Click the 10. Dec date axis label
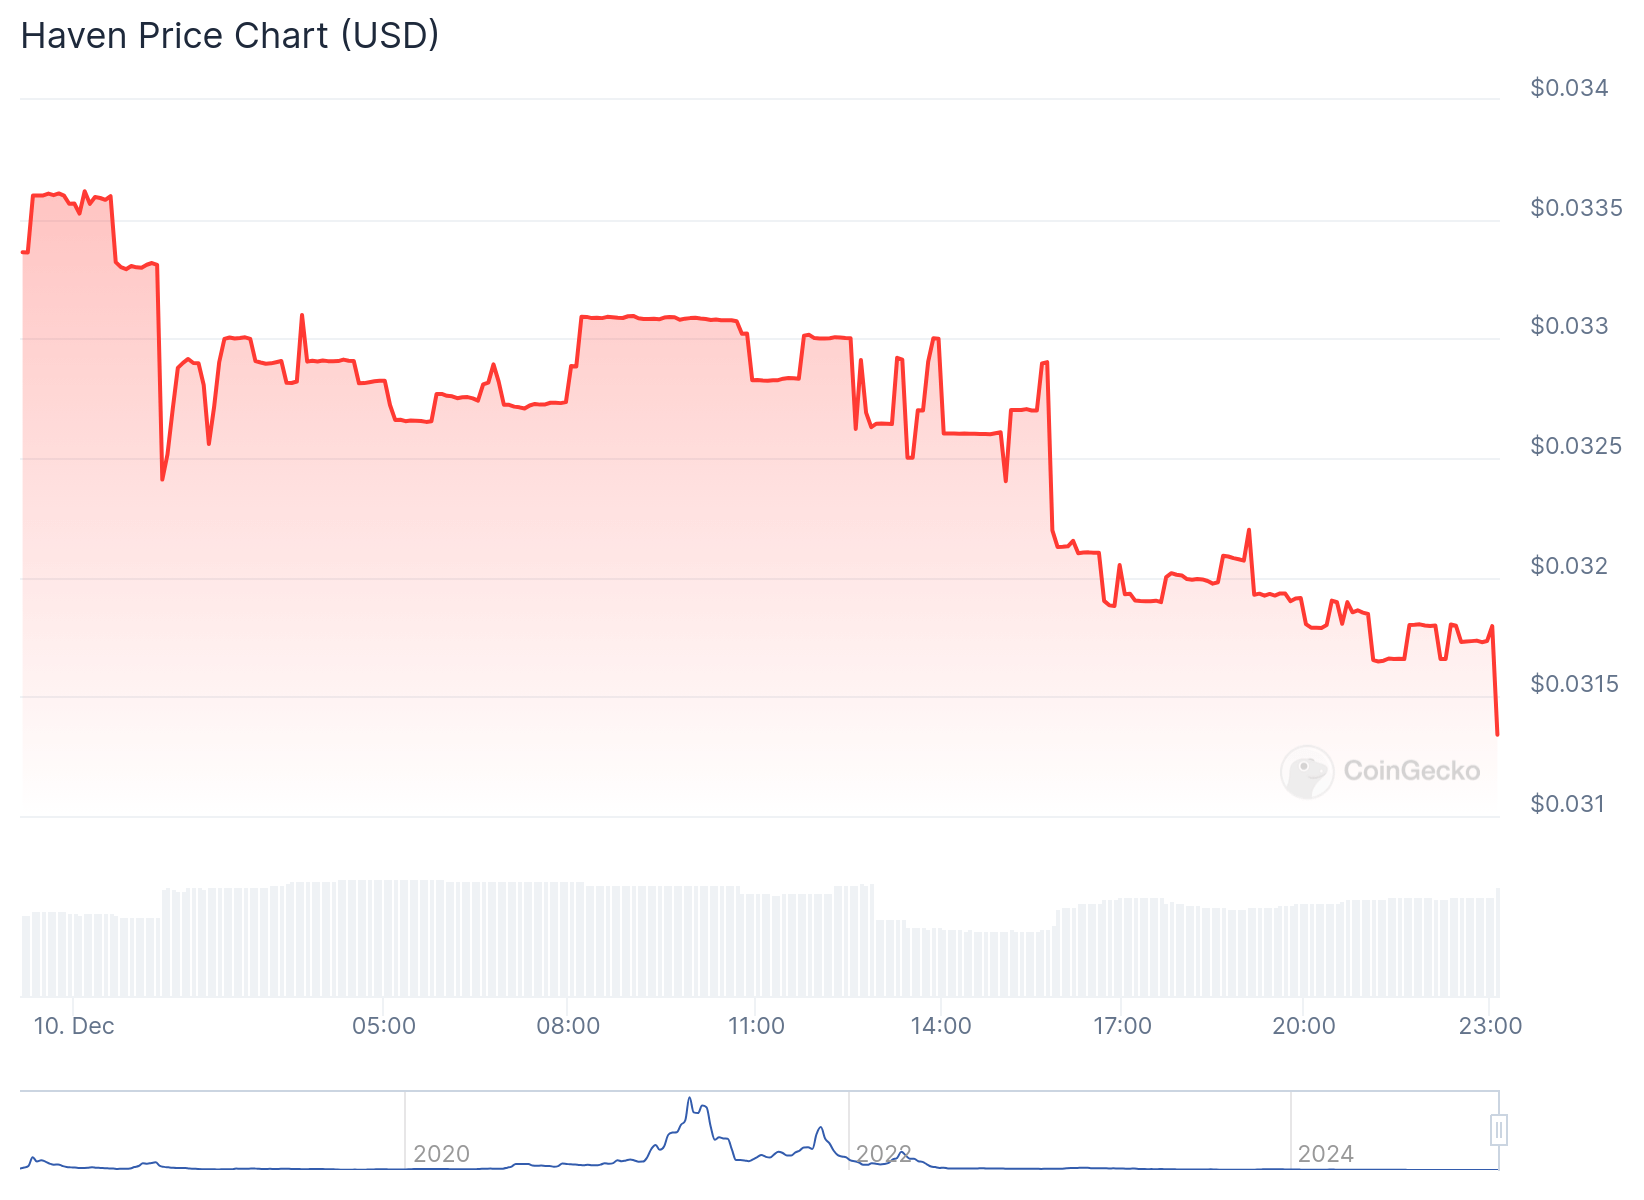 coord(74,1026)
